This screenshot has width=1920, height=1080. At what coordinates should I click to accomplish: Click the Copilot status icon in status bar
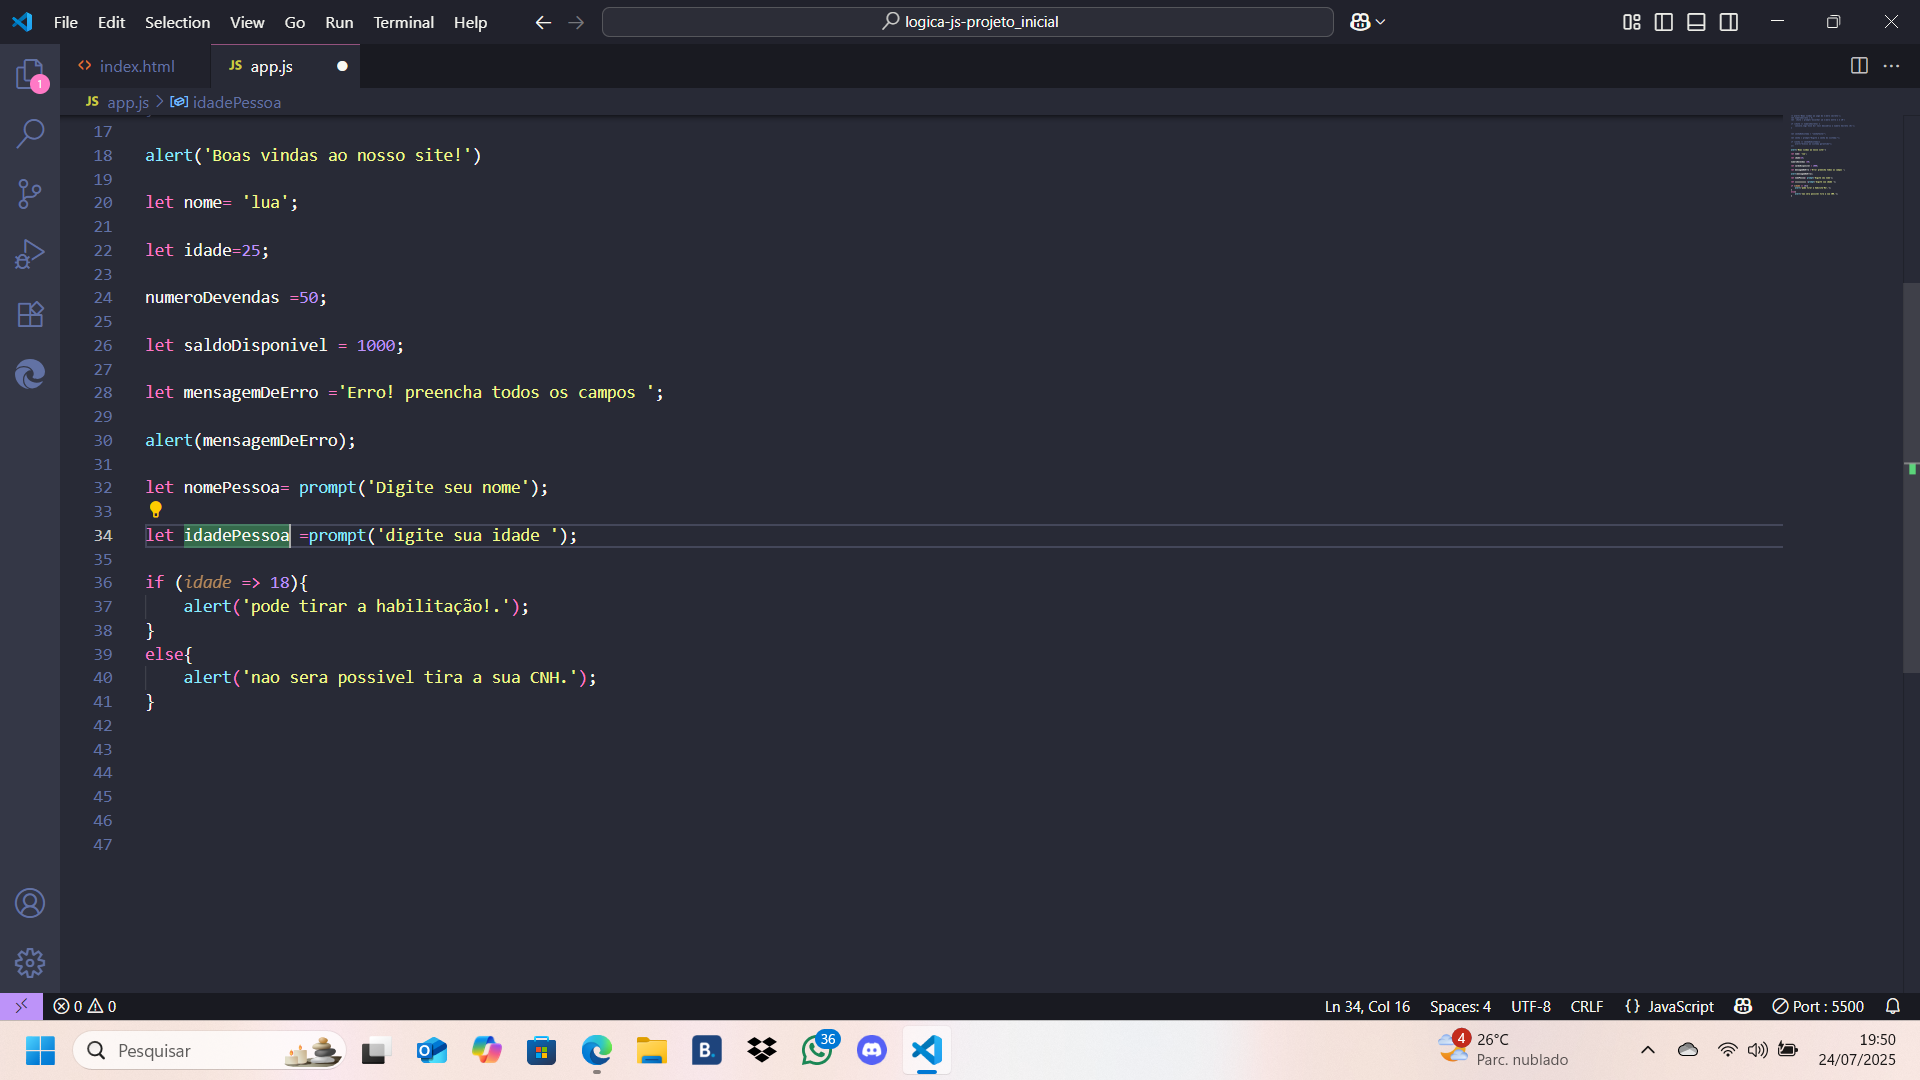point(1743,1006)
